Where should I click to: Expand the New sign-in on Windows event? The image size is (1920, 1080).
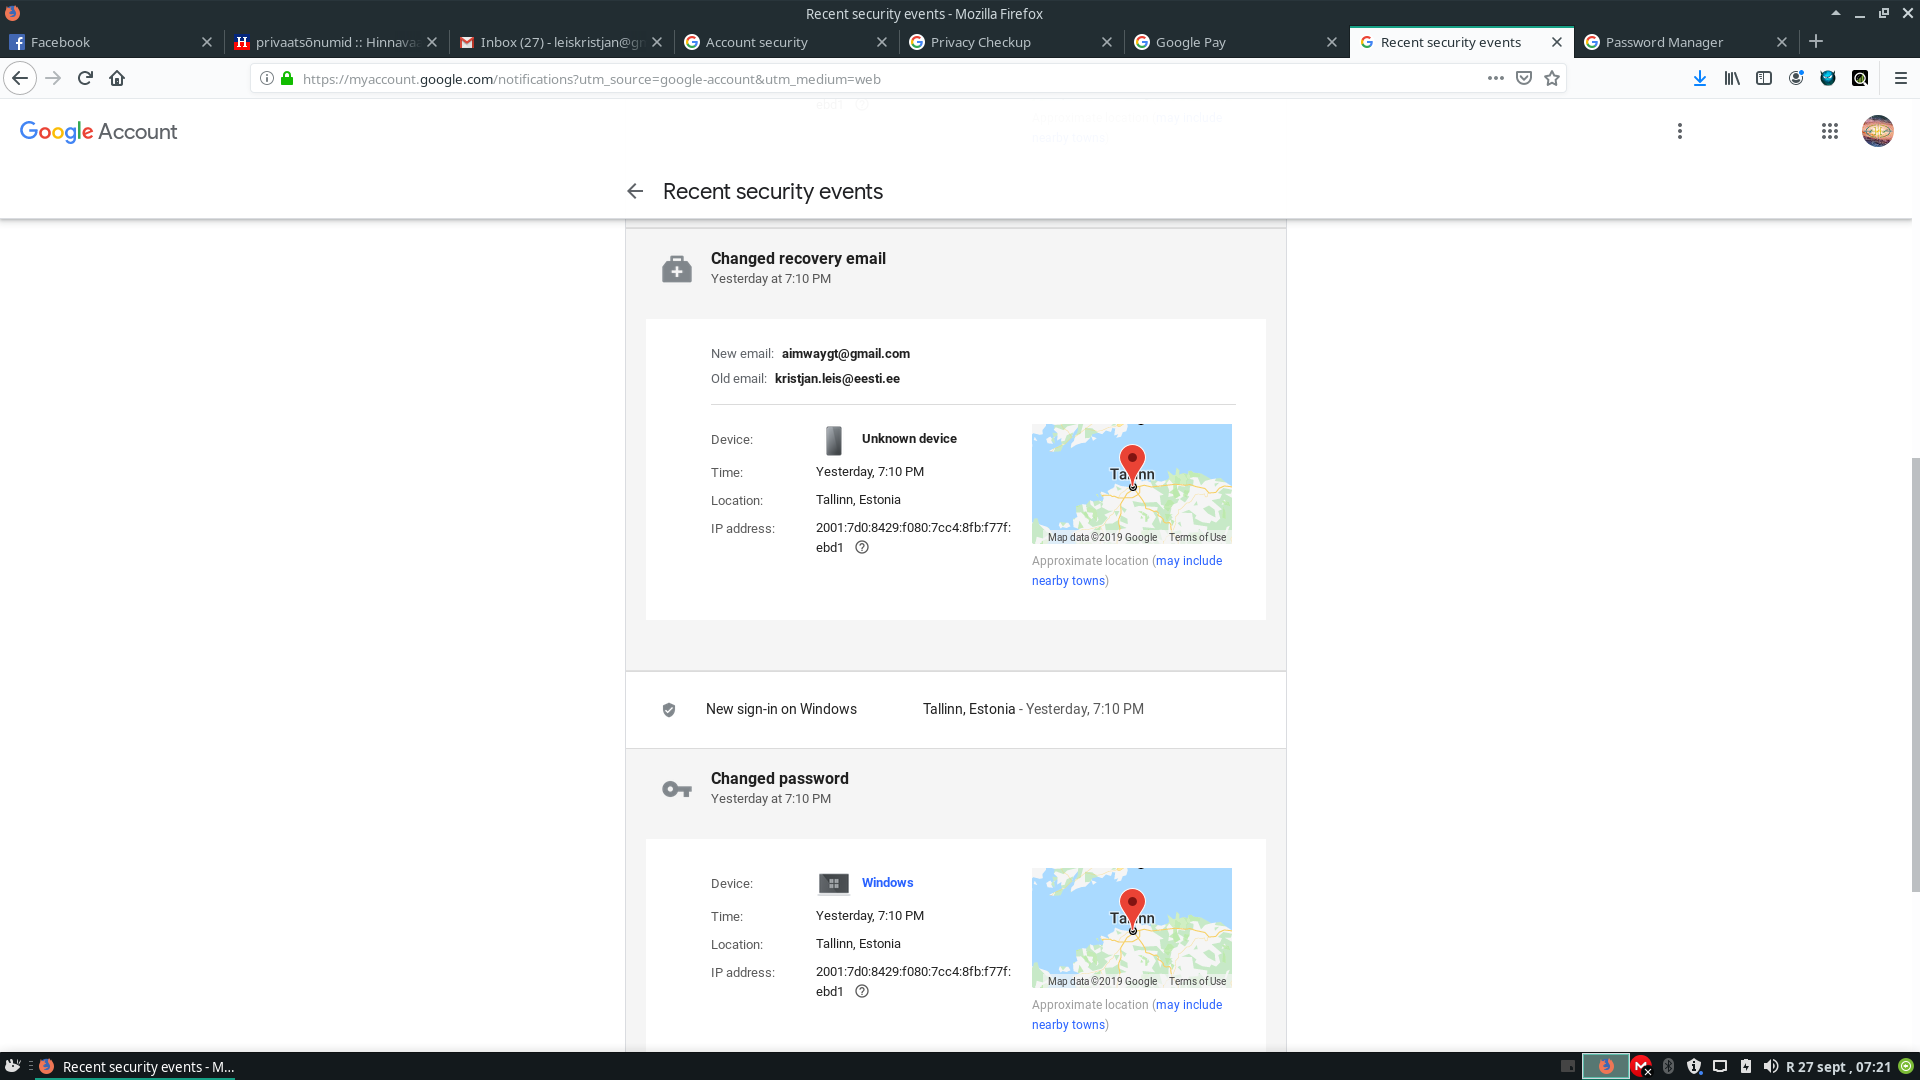(955, 710)
